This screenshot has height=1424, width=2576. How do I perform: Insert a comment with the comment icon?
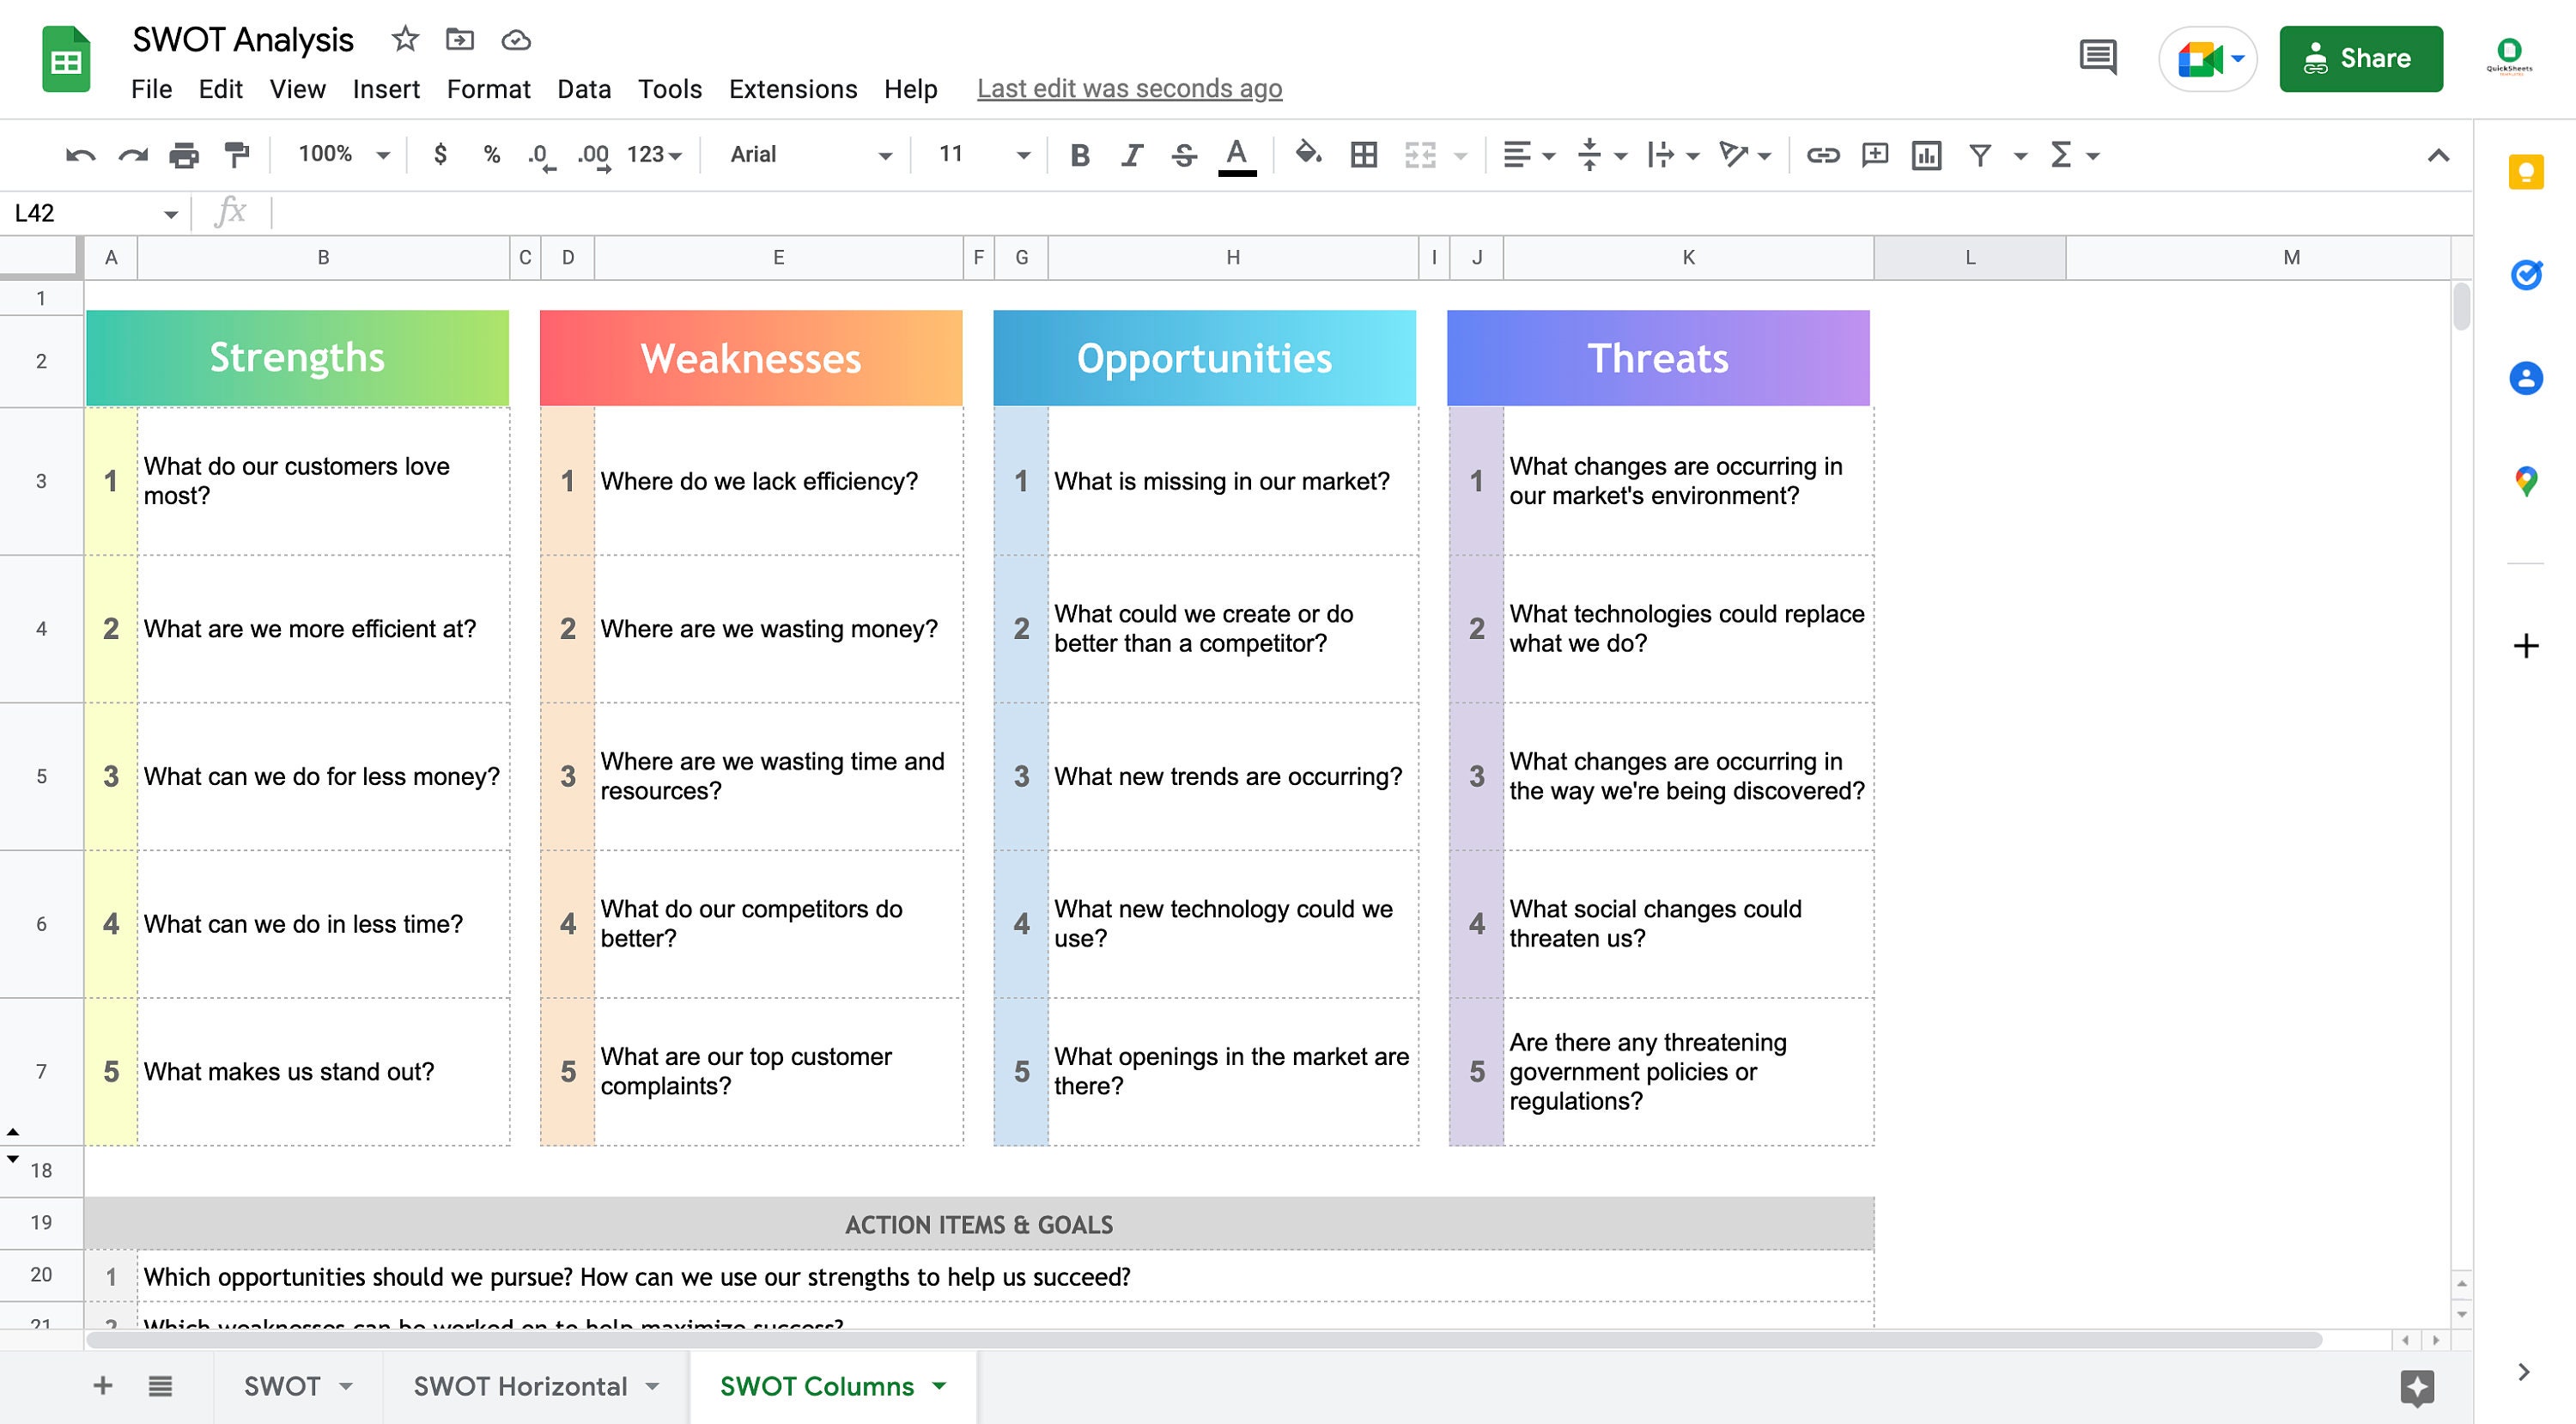click(1874, 155)
